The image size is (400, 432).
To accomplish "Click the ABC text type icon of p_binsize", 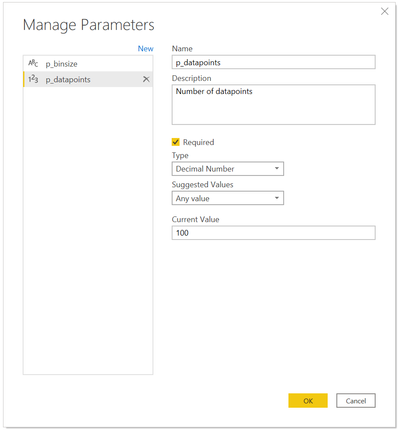I will pyautogui.click(x=33, y=63).
